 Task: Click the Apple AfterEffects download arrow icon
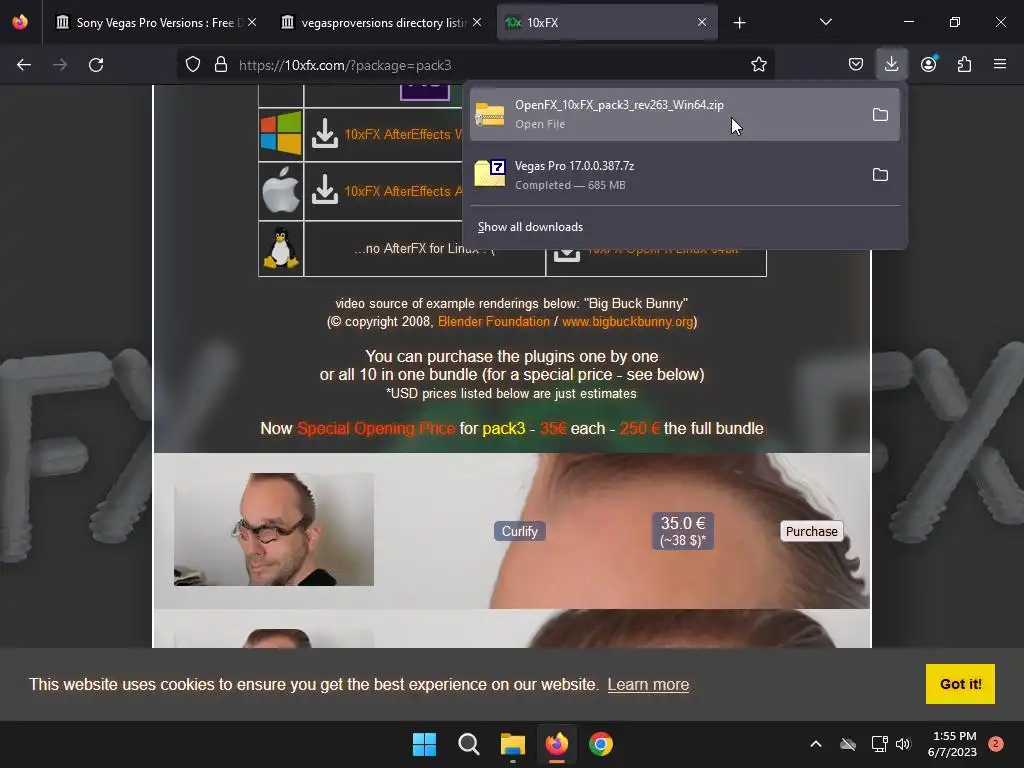click(x=325, y=191)
